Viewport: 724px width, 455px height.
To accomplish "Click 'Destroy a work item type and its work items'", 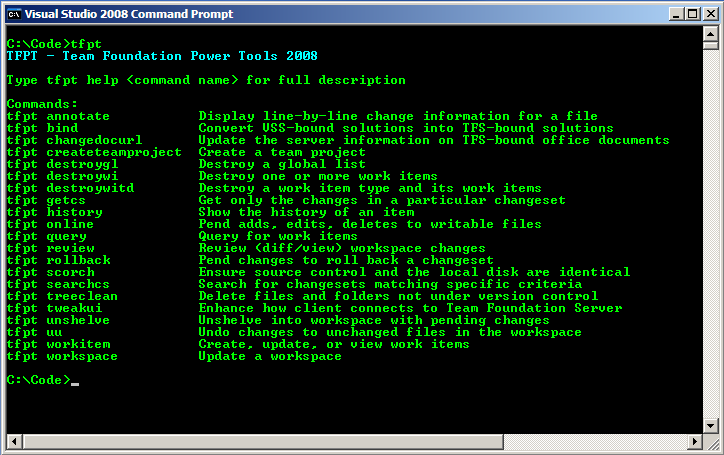I will 370,188.
